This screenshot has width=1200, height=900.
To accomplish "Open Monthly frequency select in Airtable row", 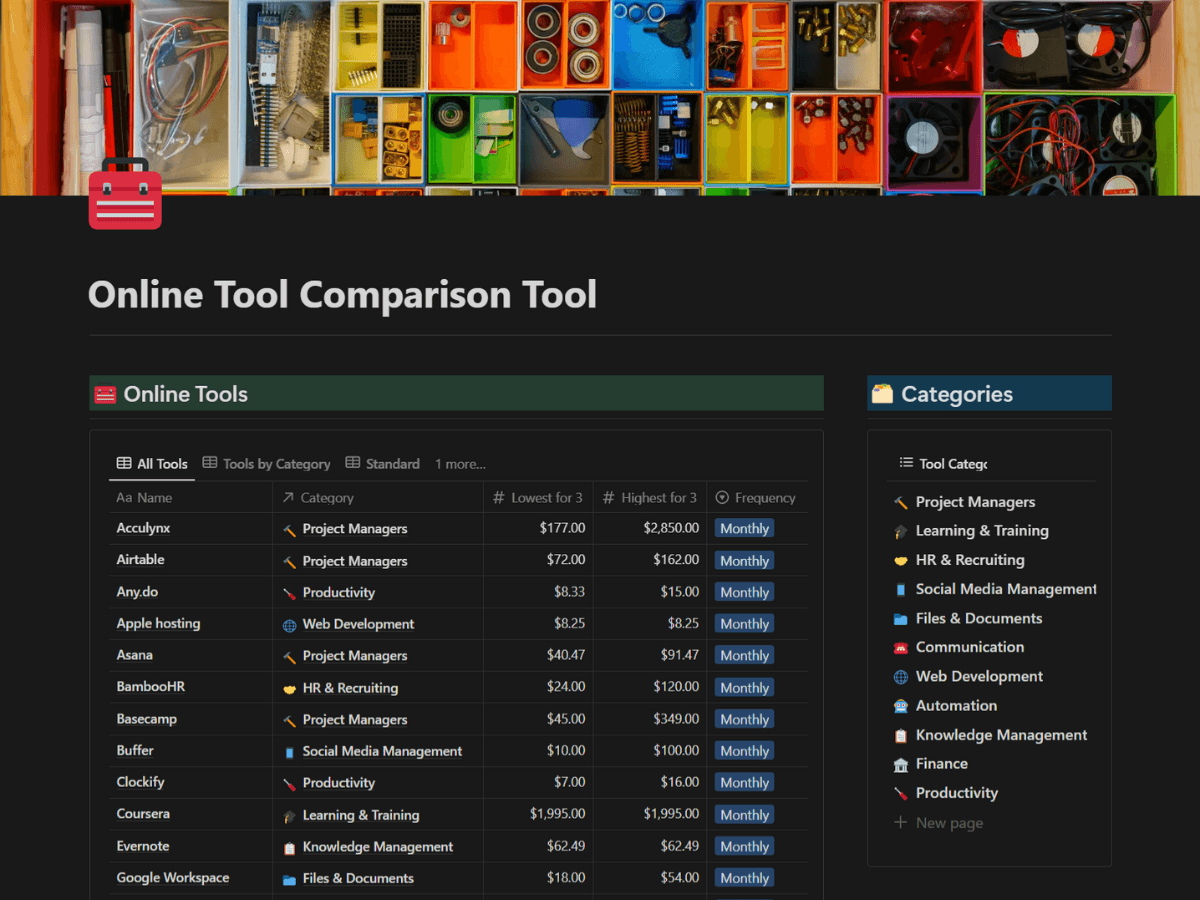I will [x=744, y=560].
